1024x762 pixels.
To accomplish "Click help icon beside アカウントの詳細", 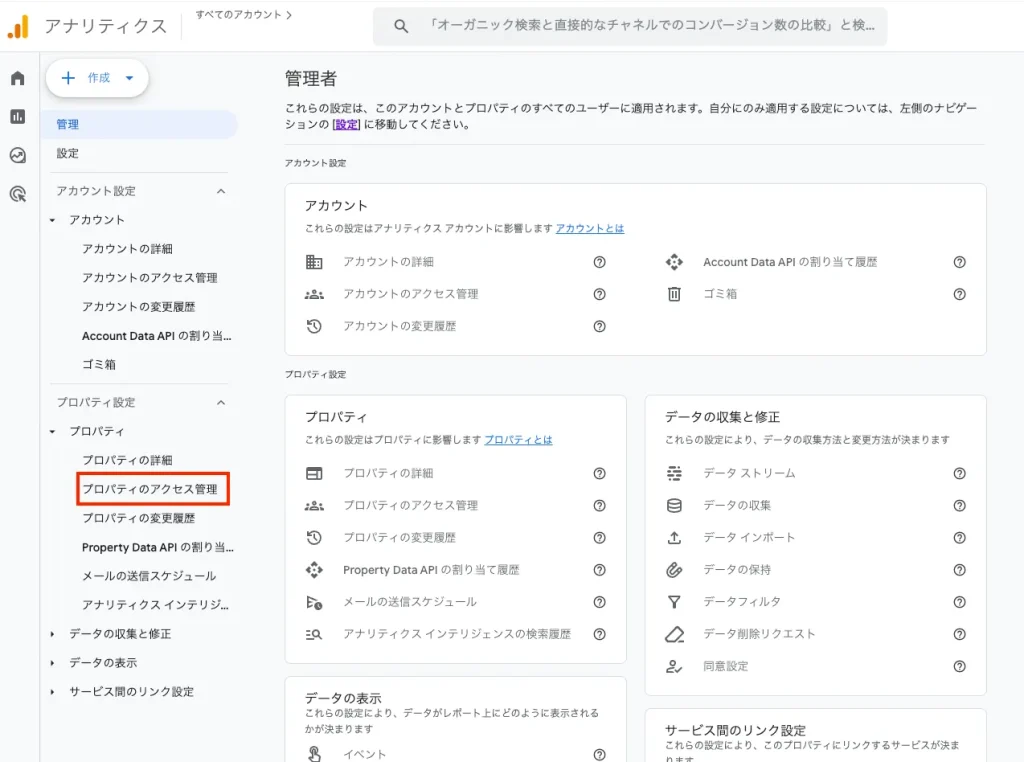I will coord(600,262).
